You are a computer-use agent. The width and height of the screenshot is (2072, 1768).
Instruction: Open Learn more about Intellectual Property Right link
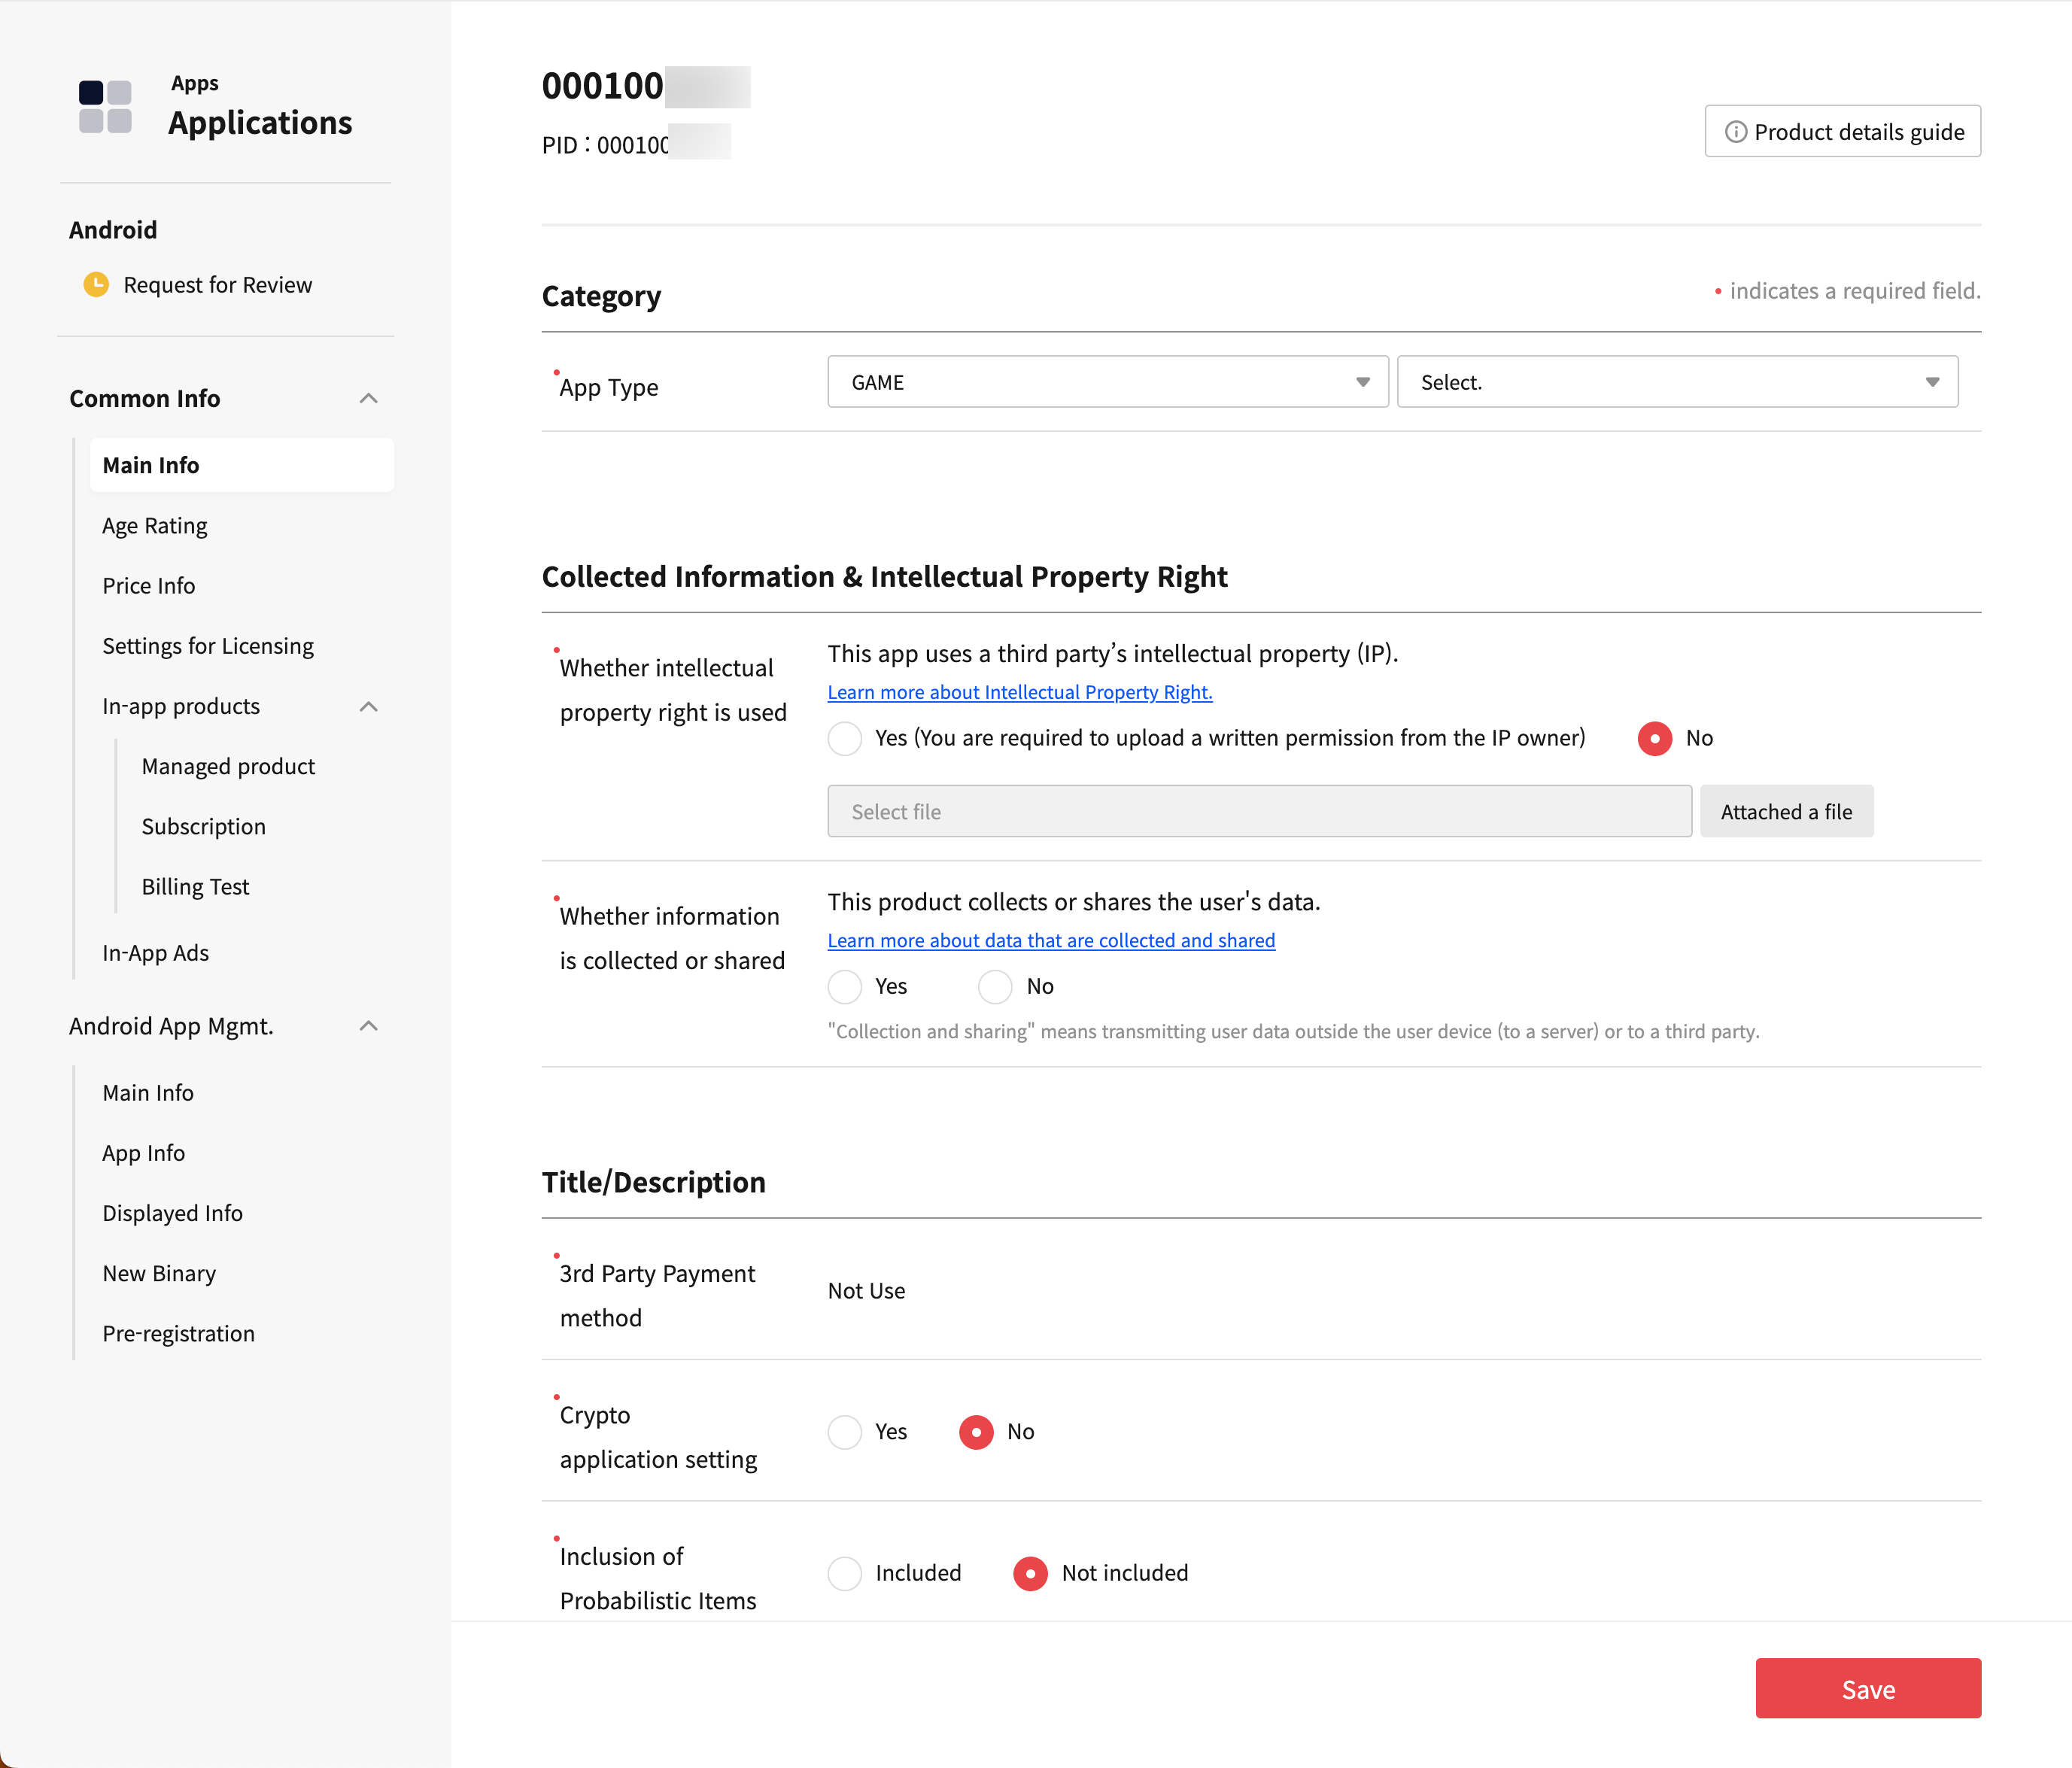pyautogui.click(x=1019, y=692)
